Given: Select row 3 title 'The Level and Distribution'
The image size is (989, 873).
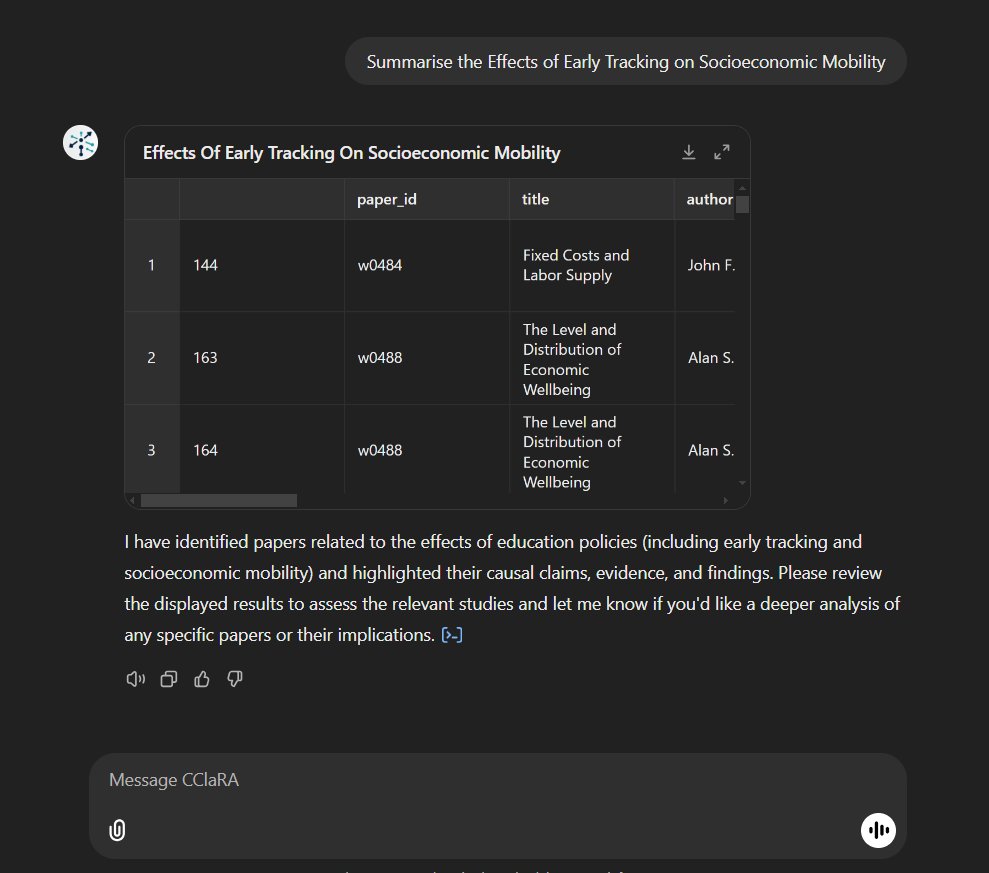Looking at the screenshot, I should click(x=592, y=451).
